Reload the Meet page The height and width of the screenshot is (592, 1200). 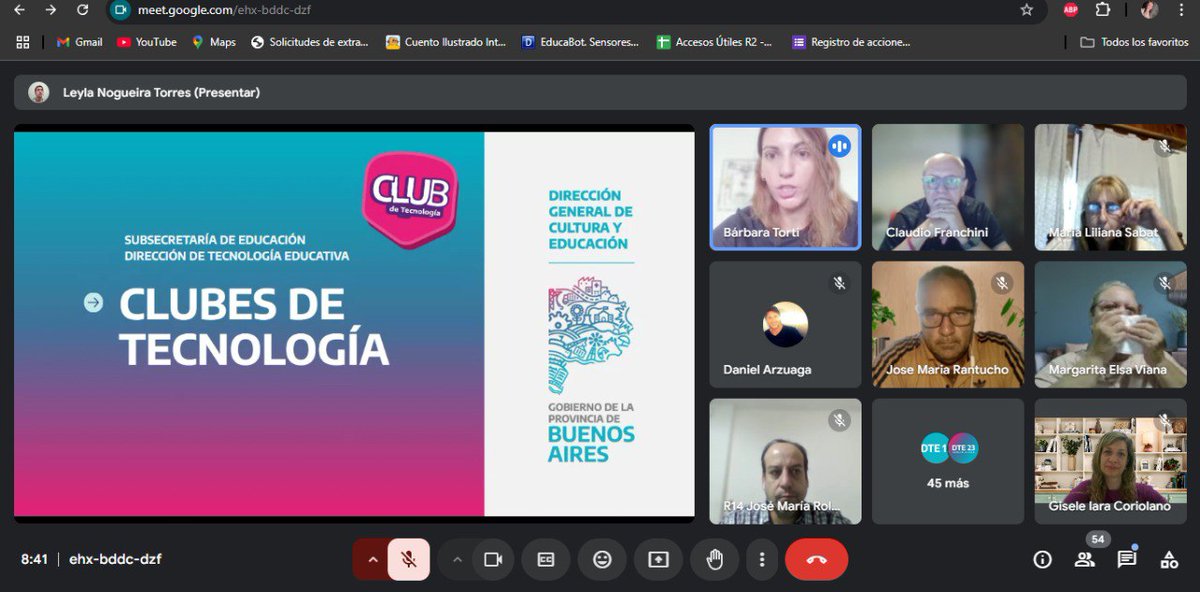point(83,10)
